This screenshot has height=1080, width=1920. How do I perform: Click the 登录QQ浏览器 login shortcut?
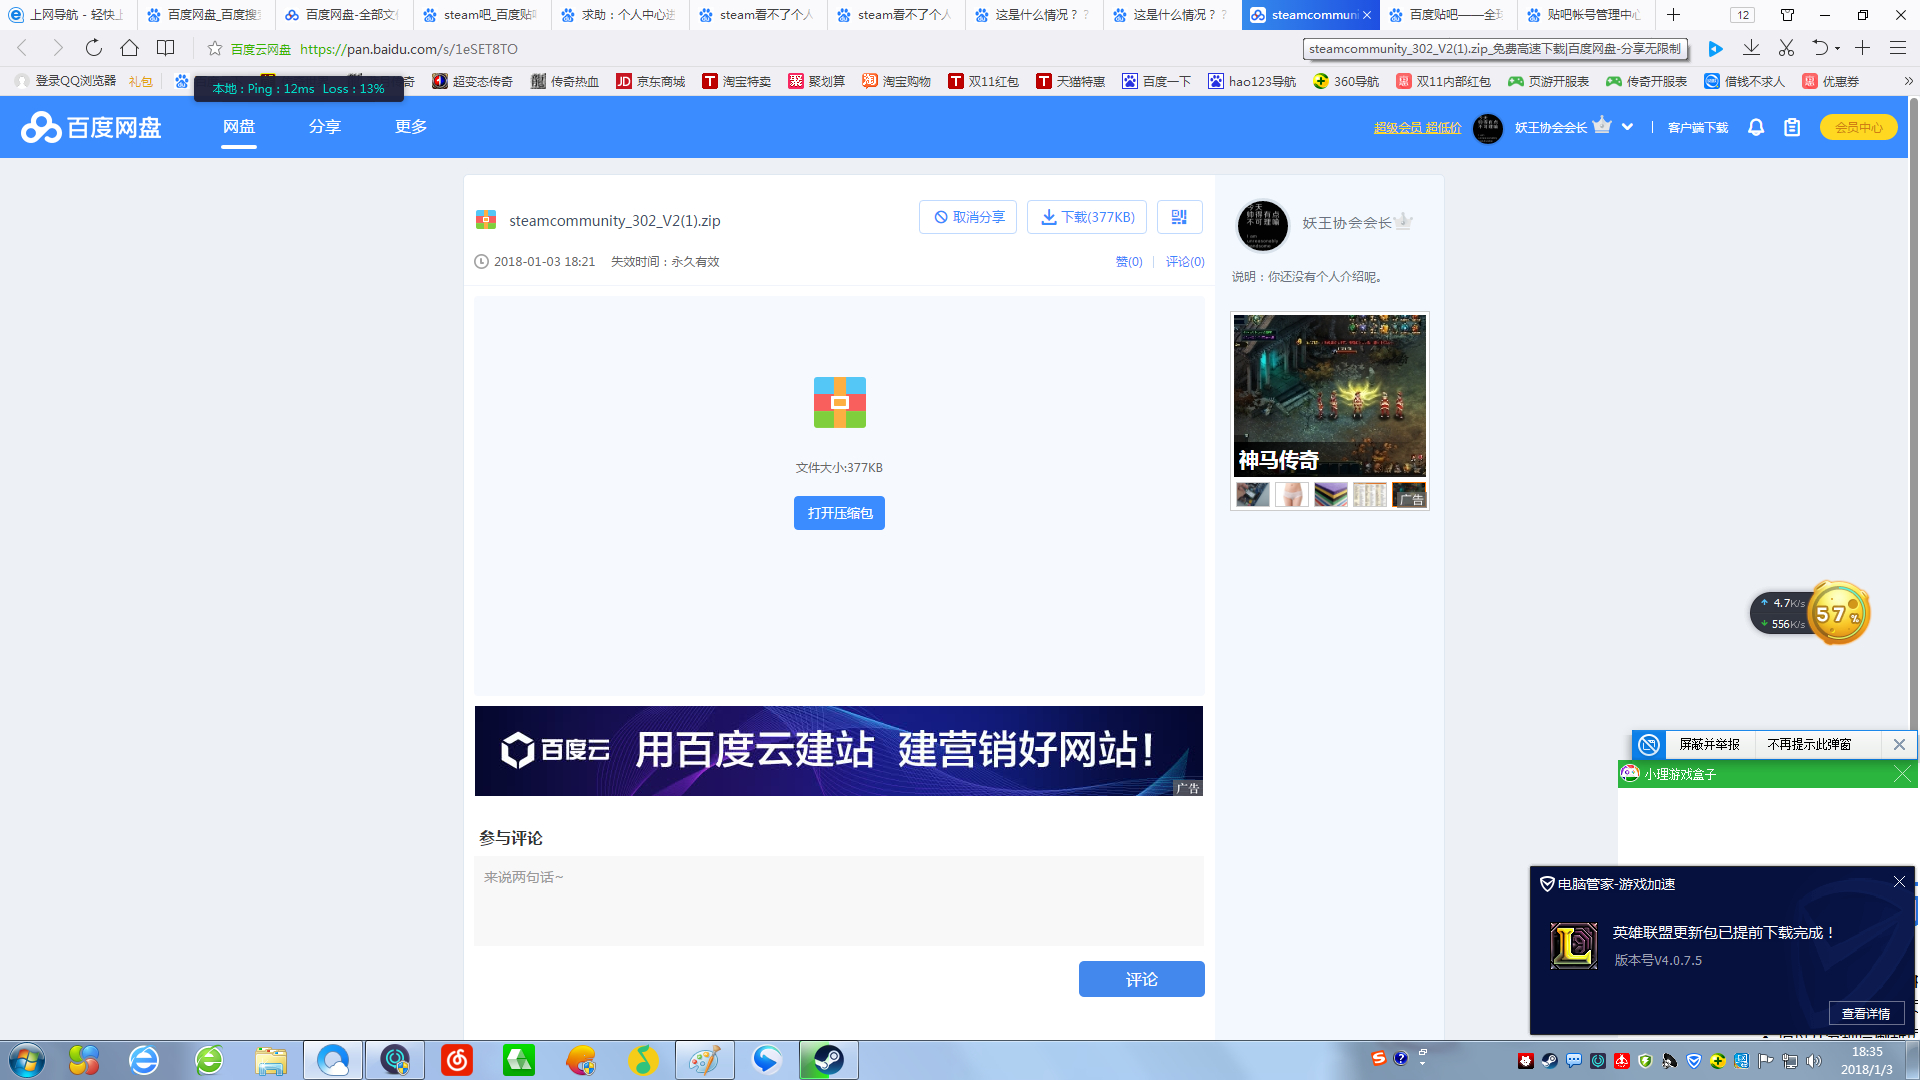pos(65,81)
